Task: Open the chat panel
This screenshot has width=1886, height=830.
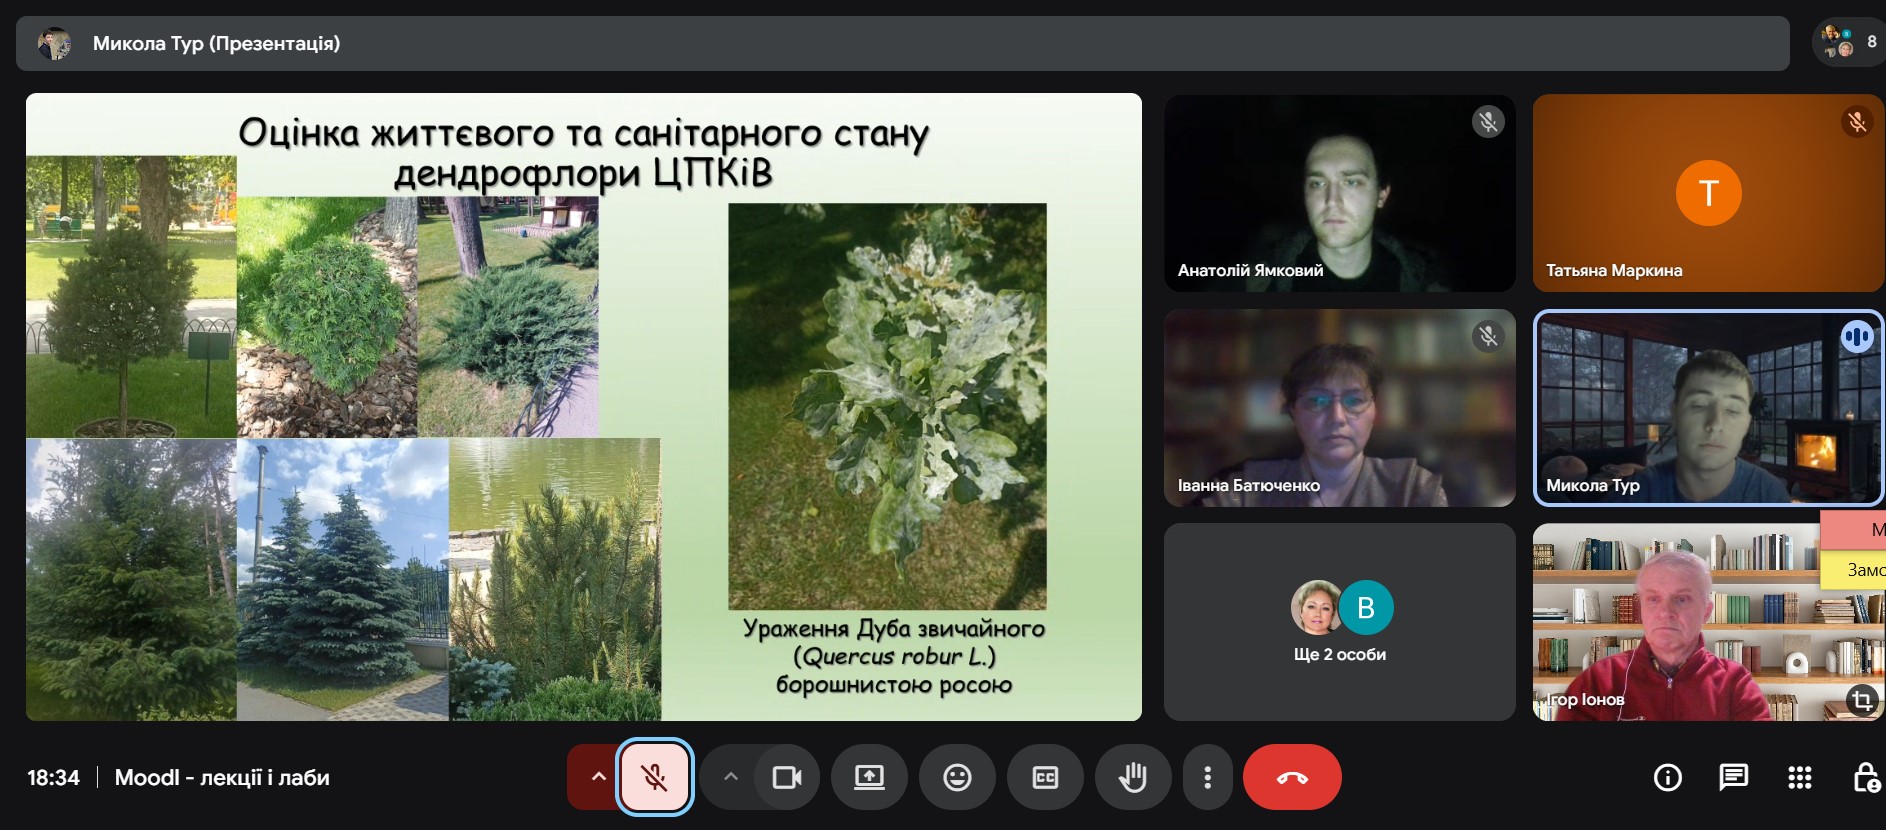Action: 1733,777
